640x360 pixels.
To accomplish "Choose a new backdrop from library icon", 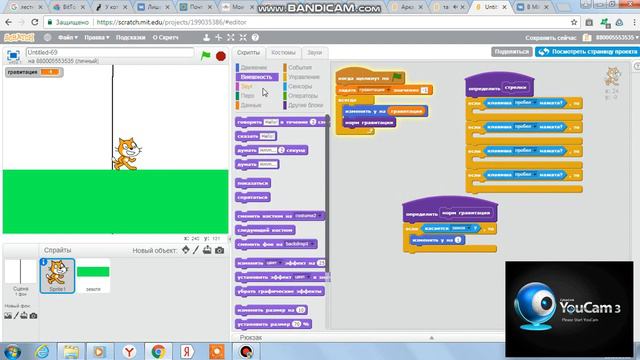I will [8, 316].
